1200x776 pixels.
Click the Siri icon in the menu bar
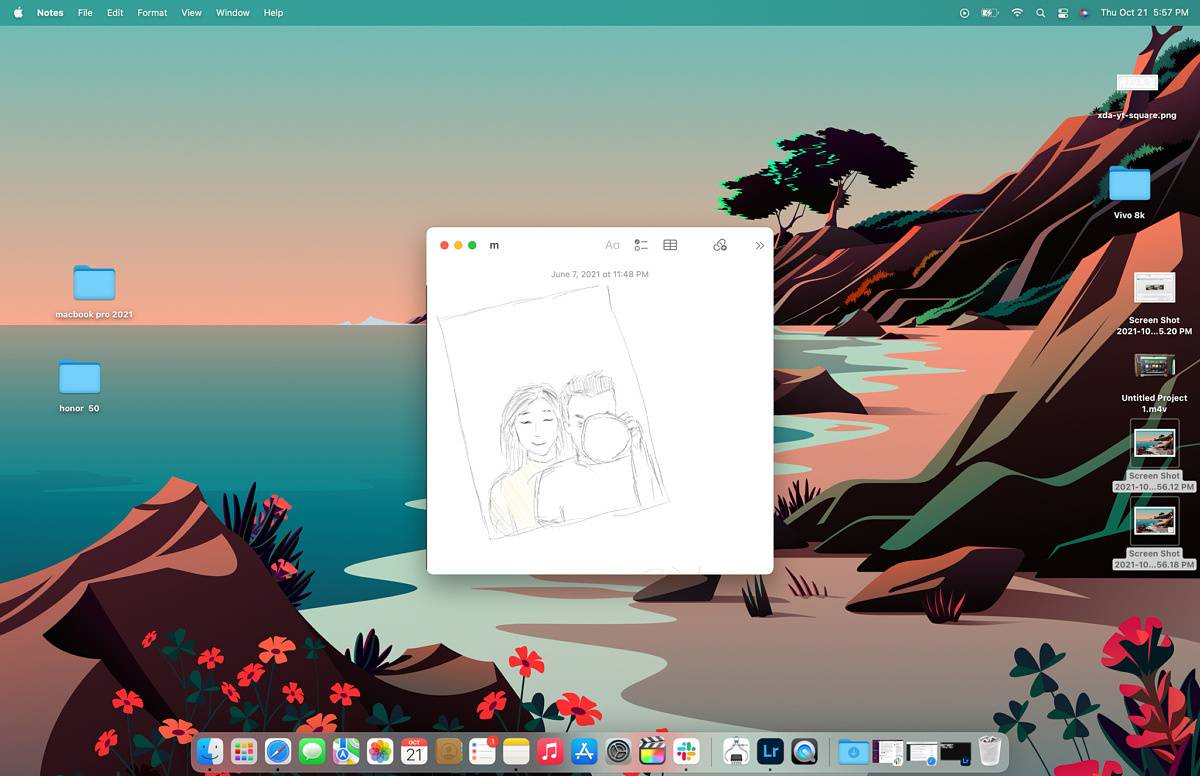pyautogui.click(x=1084, y=13)
